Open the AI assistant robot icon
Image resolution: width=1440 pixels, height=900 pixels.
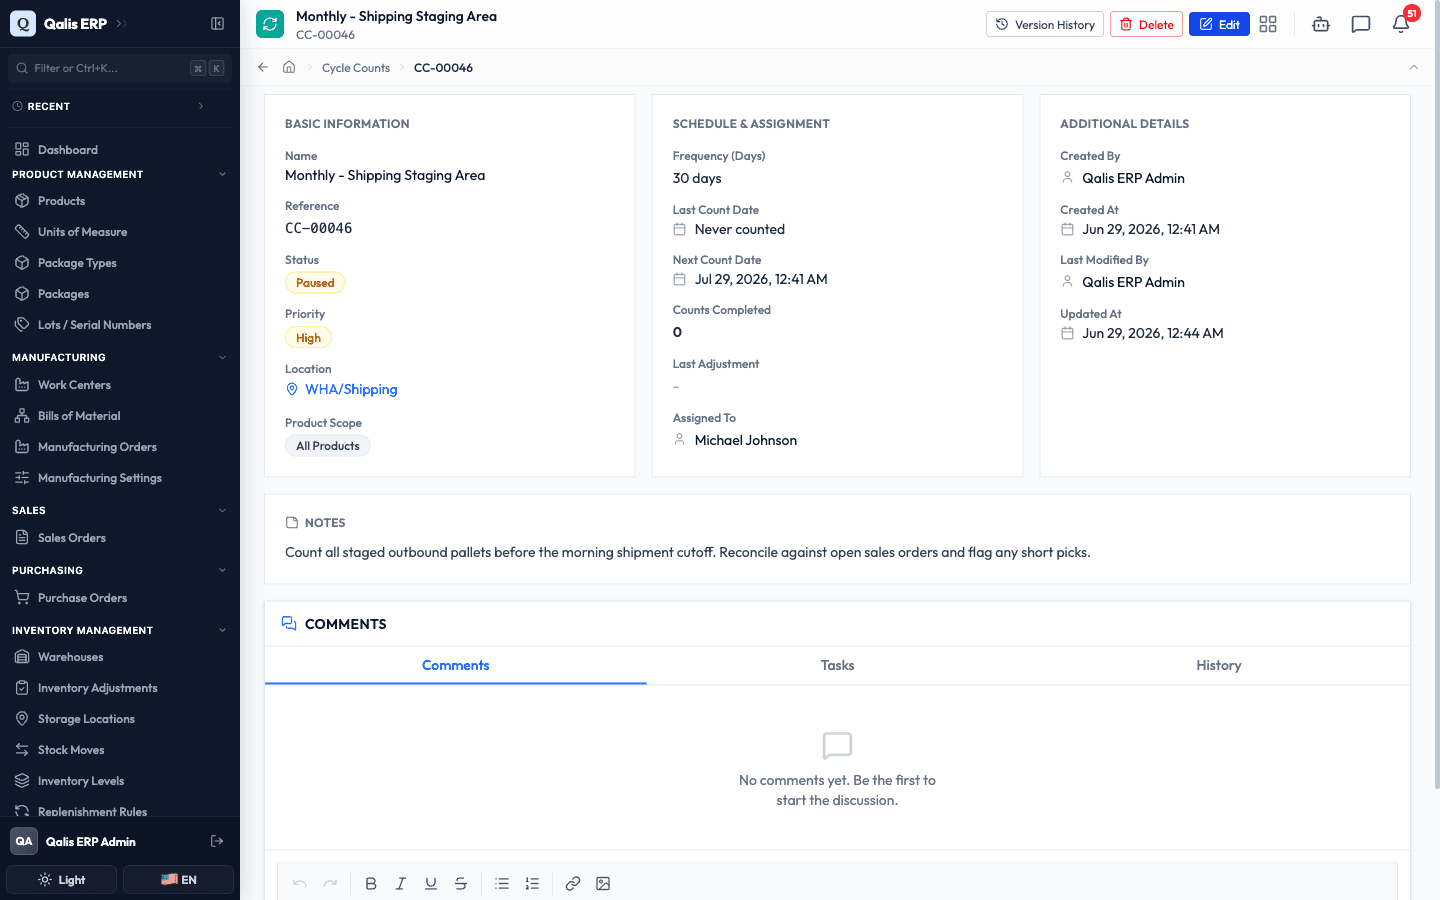(x=1320, y=24)
